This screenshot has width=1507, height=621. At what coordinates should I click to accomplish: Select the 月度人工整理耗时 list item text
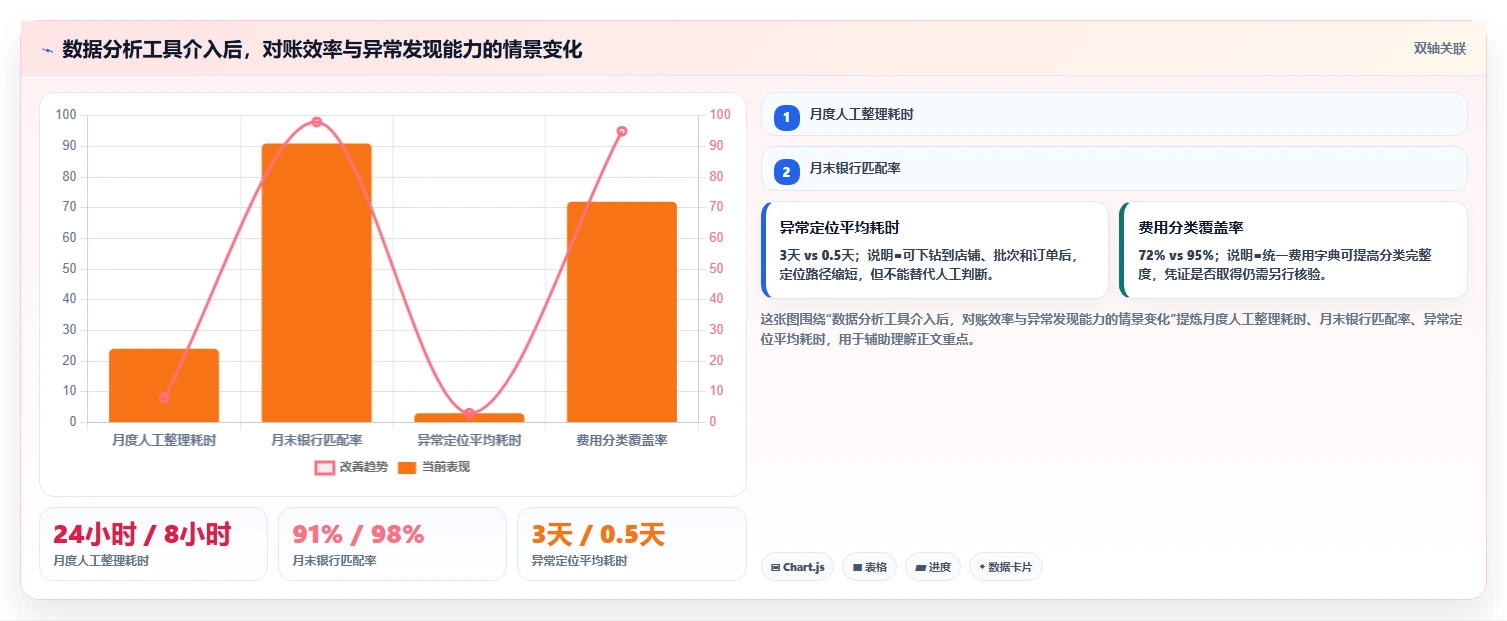point(861,114)
